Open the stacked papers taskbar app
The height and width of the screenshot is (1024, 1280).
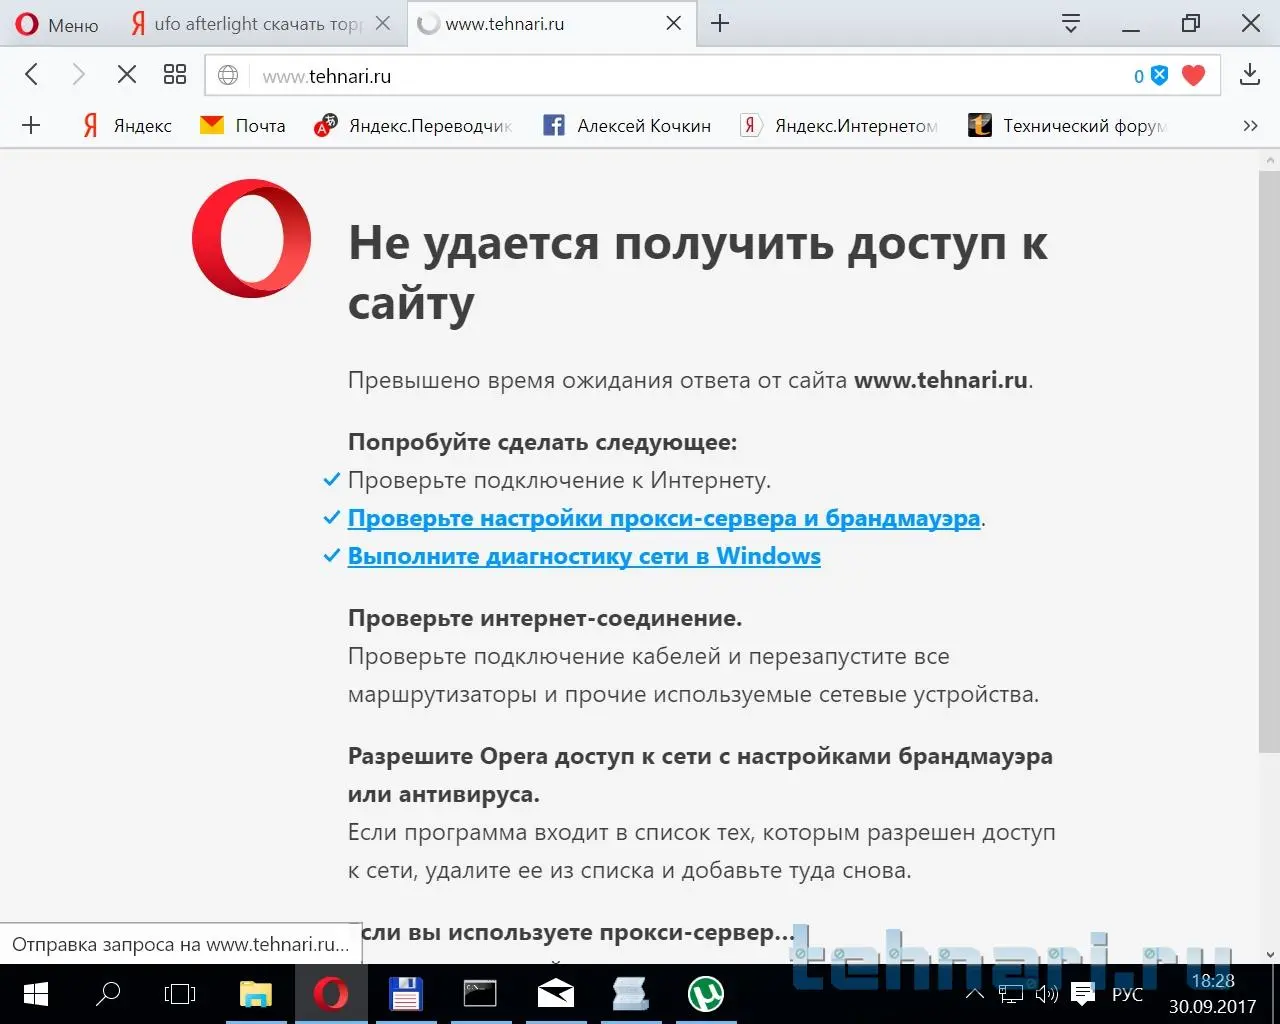click(x=630, y=994)
